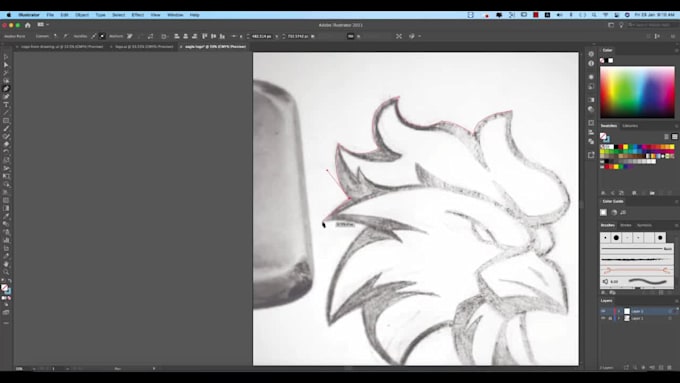Select the Basic brush row
This screenshot has height=383, width=680.
(x=637, y=249)
